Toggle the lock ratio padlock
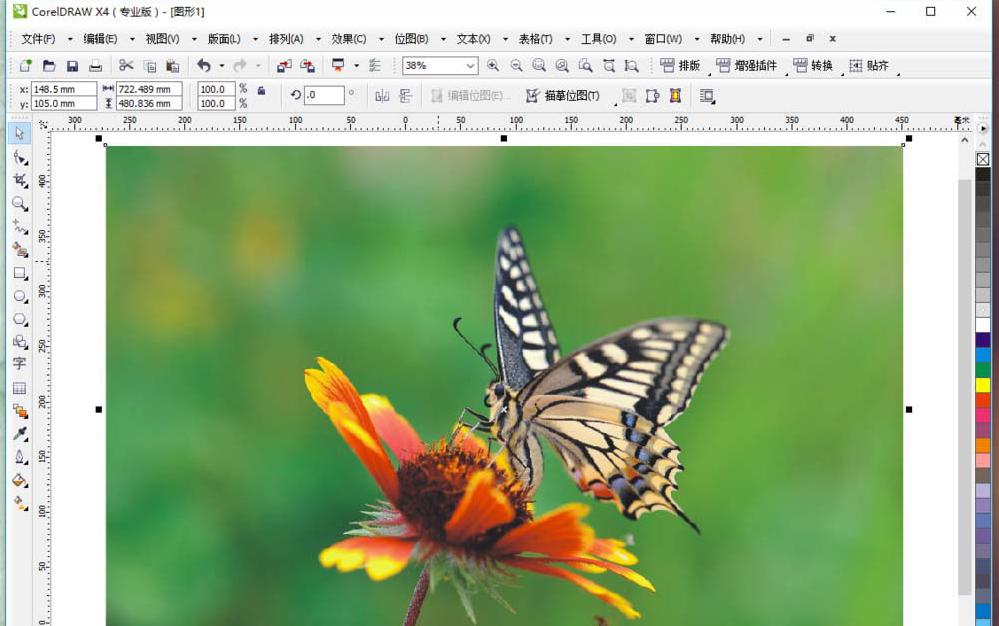This screenshot has width=999, height=626. pyautogui.click(x=261, y=90)
